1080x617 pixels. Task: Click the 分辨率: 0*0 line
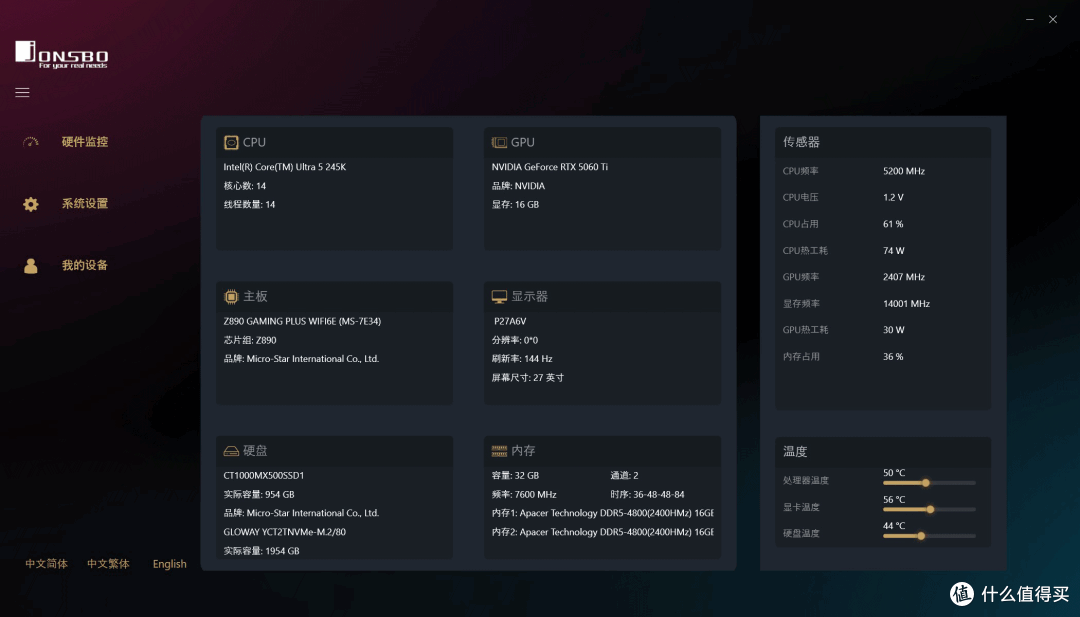[x=515, y=341]
